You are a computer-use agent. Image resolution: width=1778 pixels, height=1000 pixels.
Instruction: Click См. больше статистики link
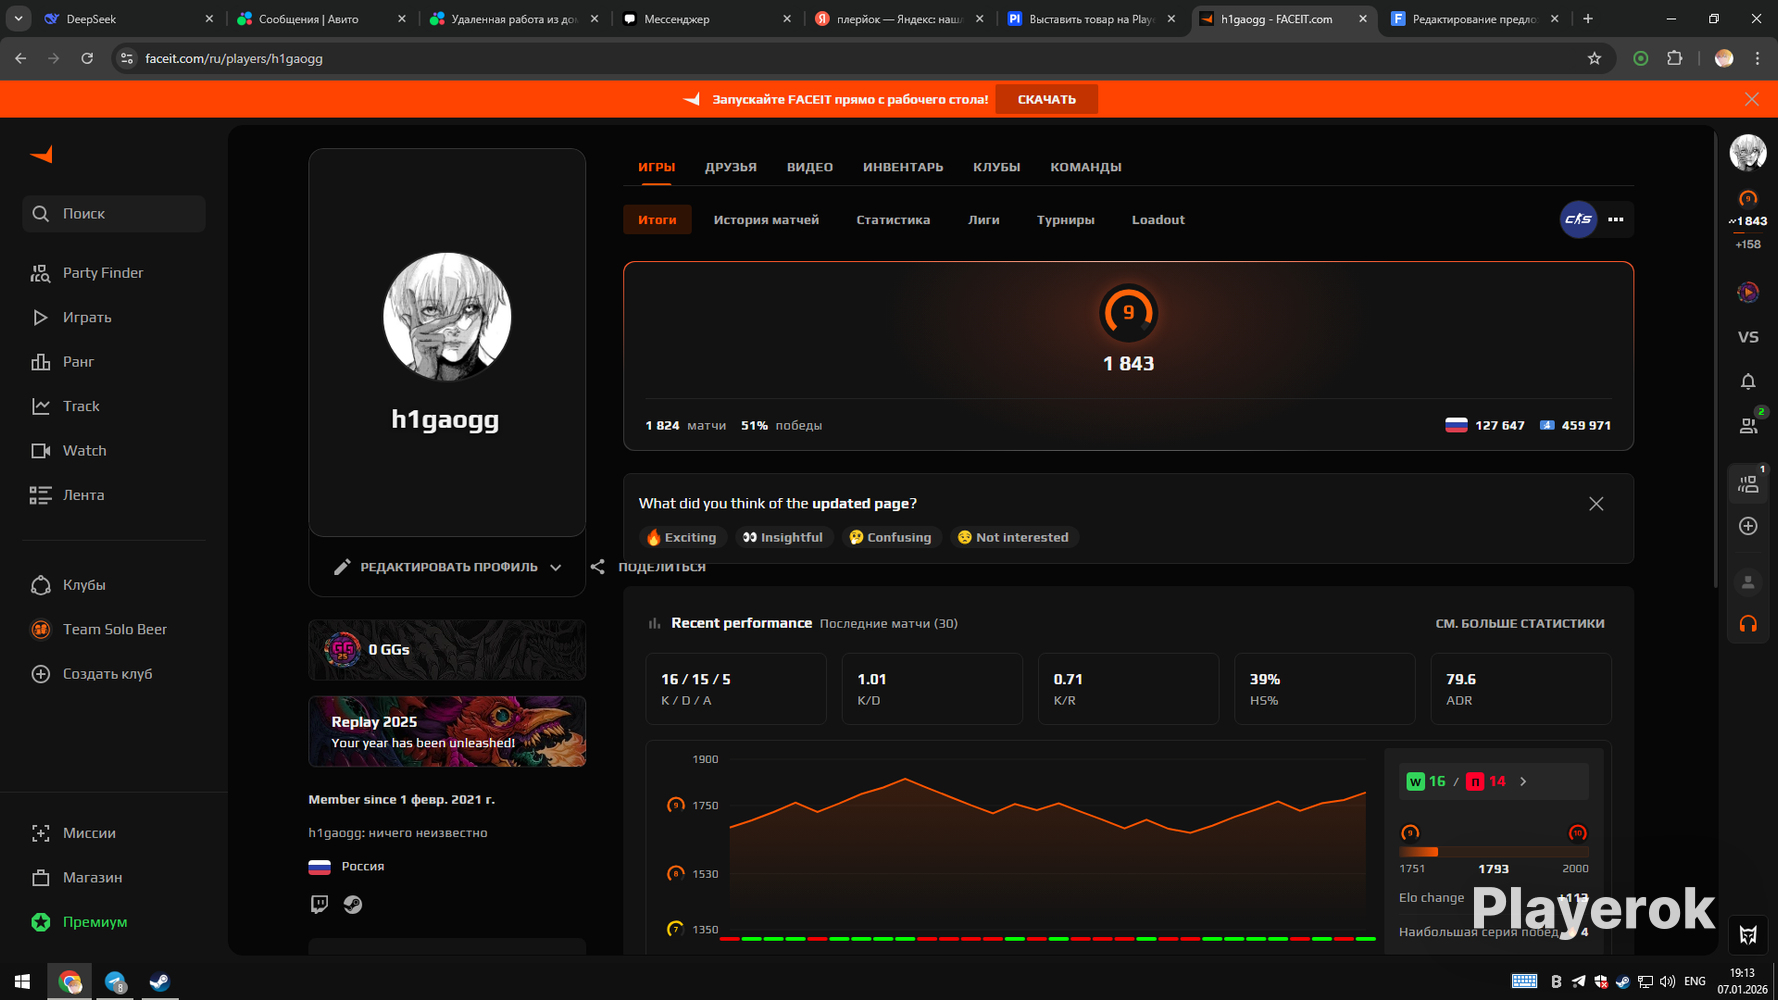(x=1520, y=623)
